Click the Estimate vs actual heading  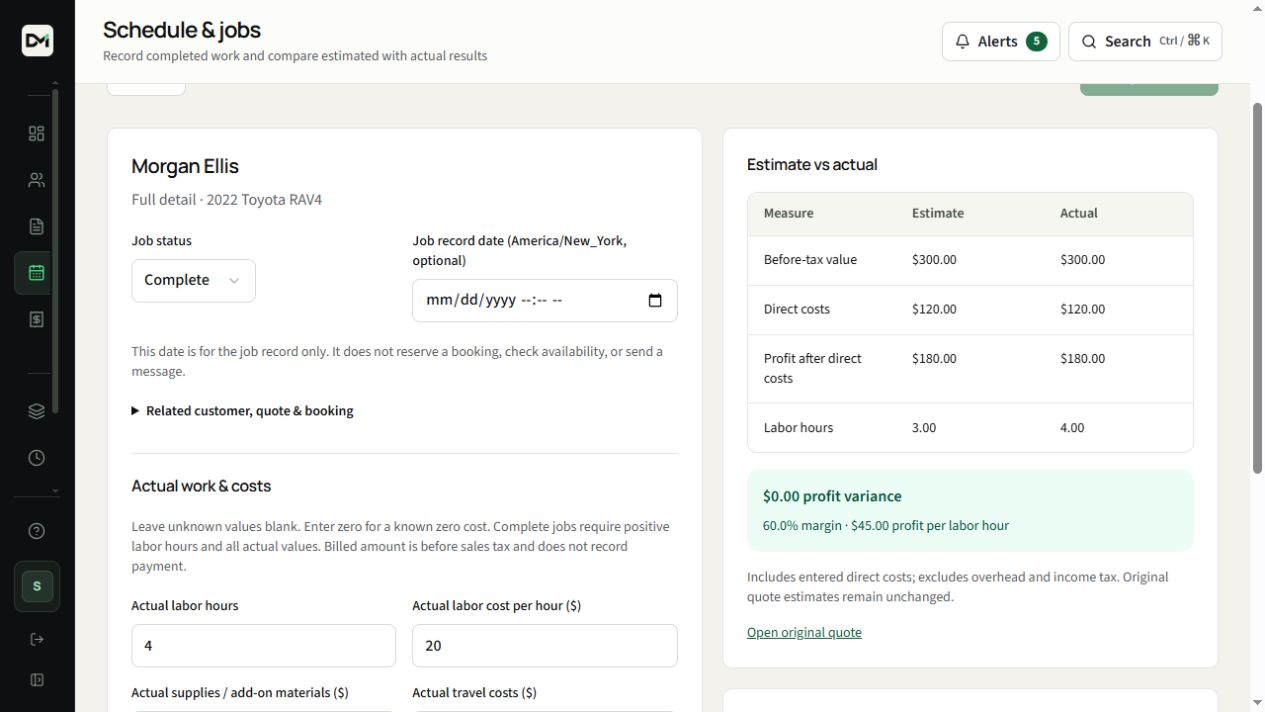(812, 164)
